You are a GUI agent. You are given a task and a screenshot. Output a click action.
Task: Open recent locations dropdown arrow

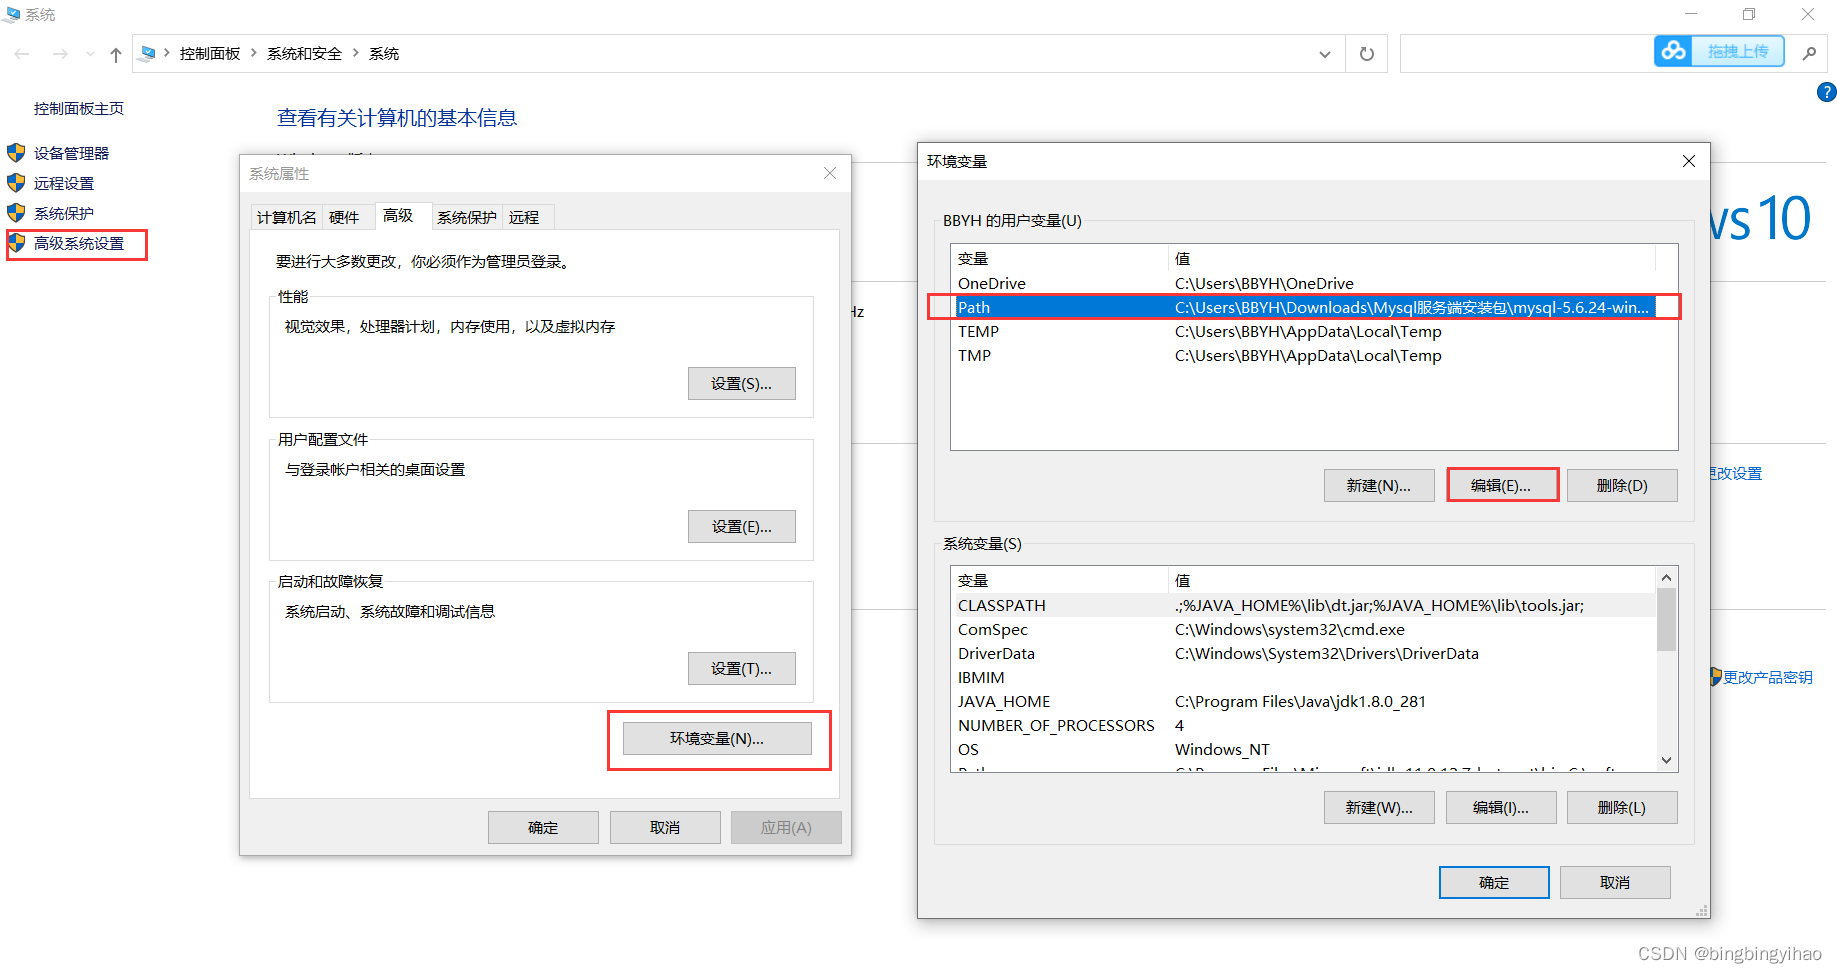click(90, 54)
